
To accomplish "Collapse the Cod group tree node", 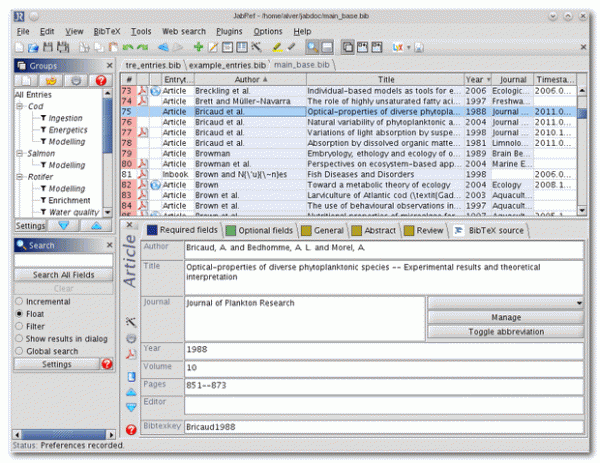I will point(19,105).
